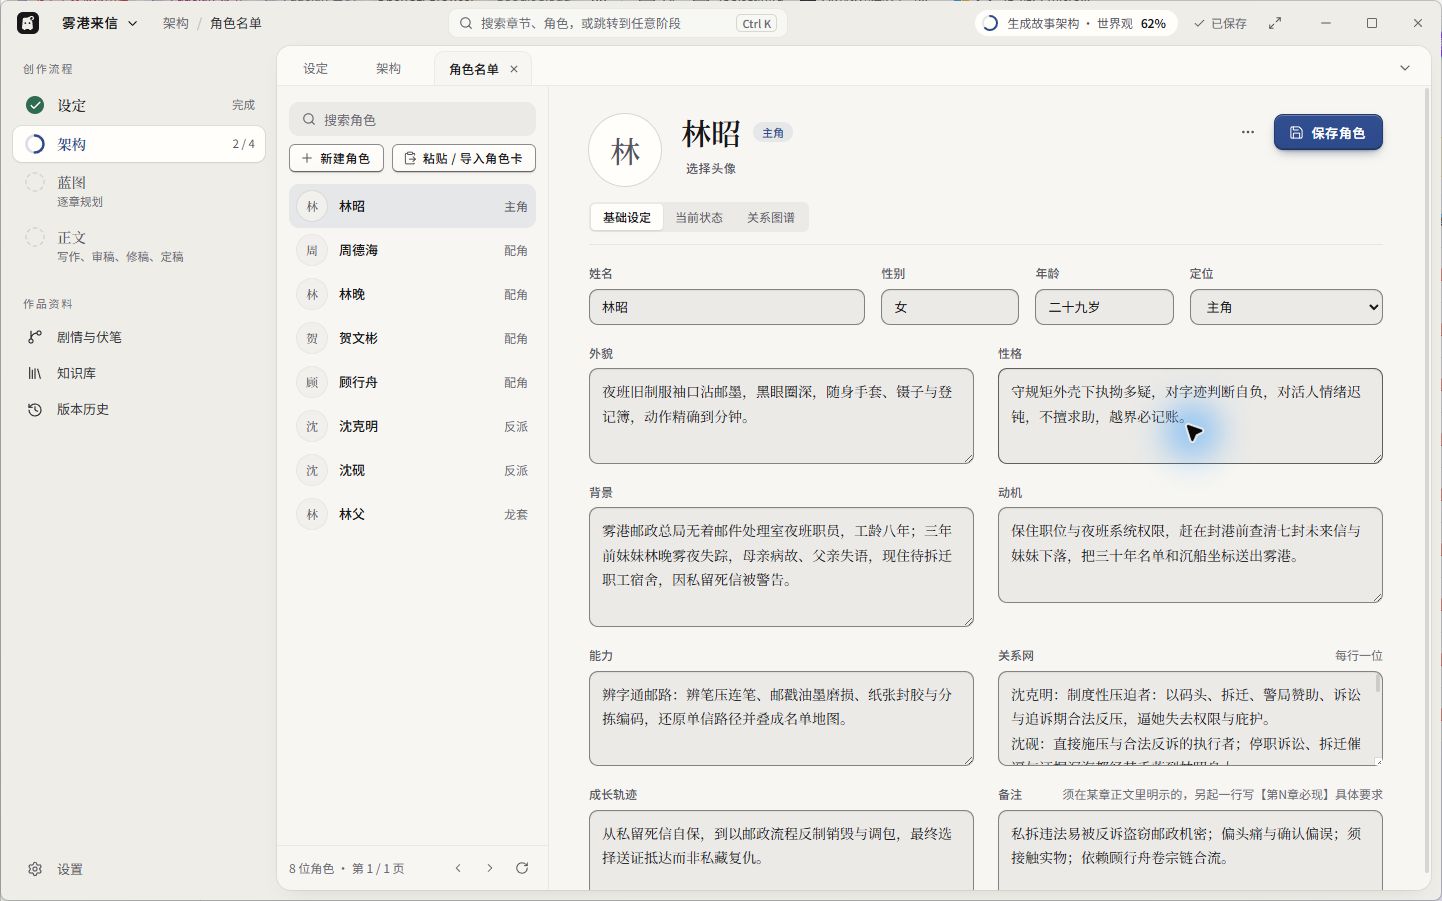Click the 新建角色 button

coord(336,158)
